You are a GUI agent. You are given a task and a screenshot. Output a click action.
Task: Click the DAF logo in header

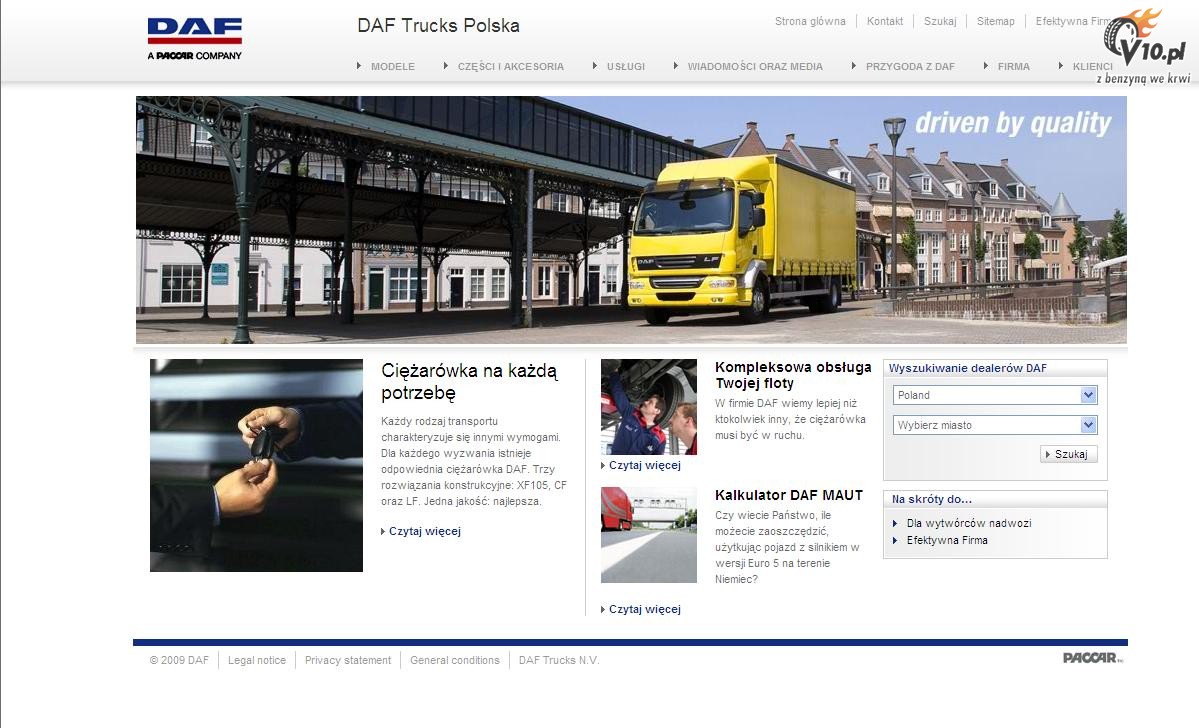(x=194, y=38)
